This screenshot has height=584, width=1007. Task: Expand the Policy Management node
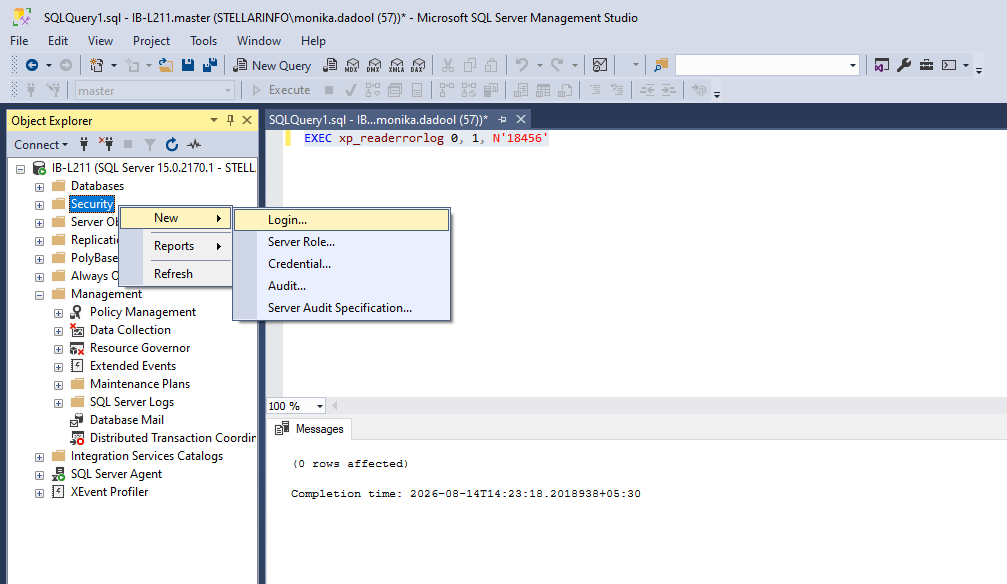(58, 314)
